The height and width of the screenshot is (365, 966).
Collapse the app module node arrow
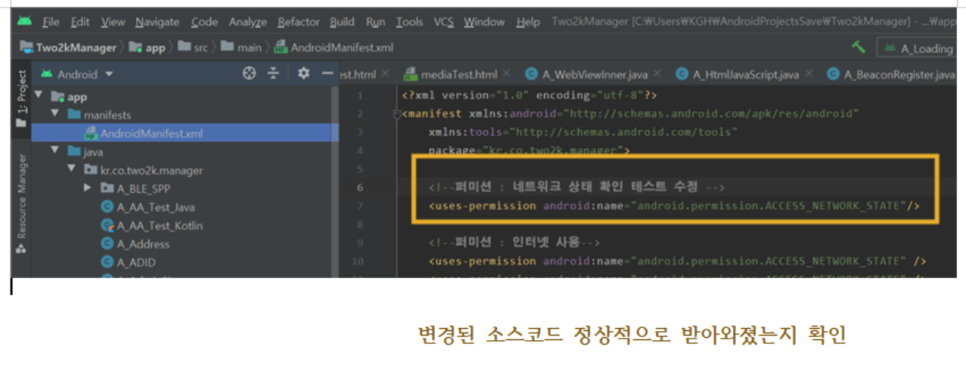pyautogui.click(x=39, y=96)
